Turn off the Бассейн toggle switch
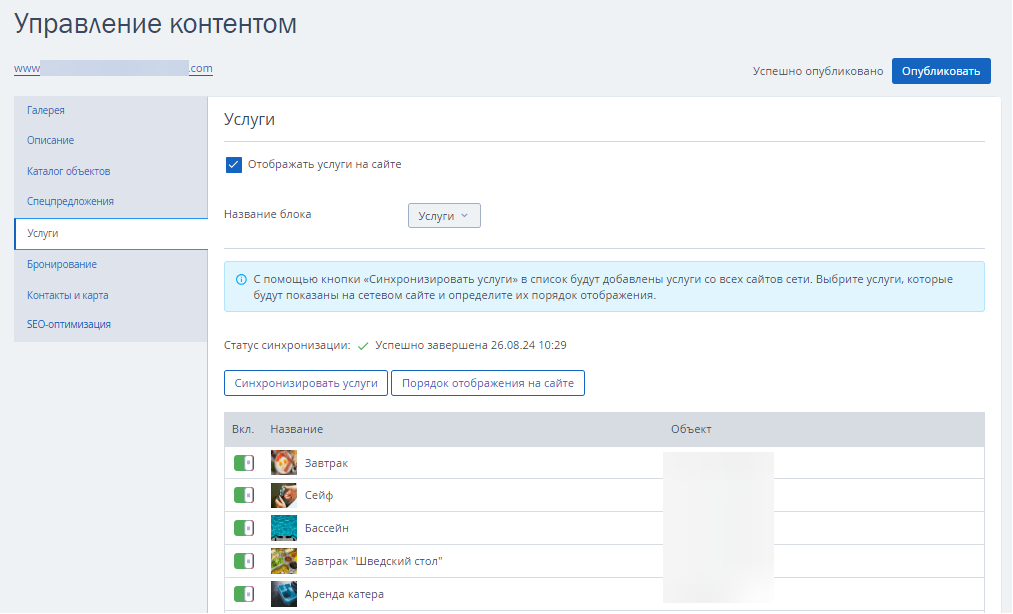This screenshot has height=614, width=1013. (x=244, y=528)
